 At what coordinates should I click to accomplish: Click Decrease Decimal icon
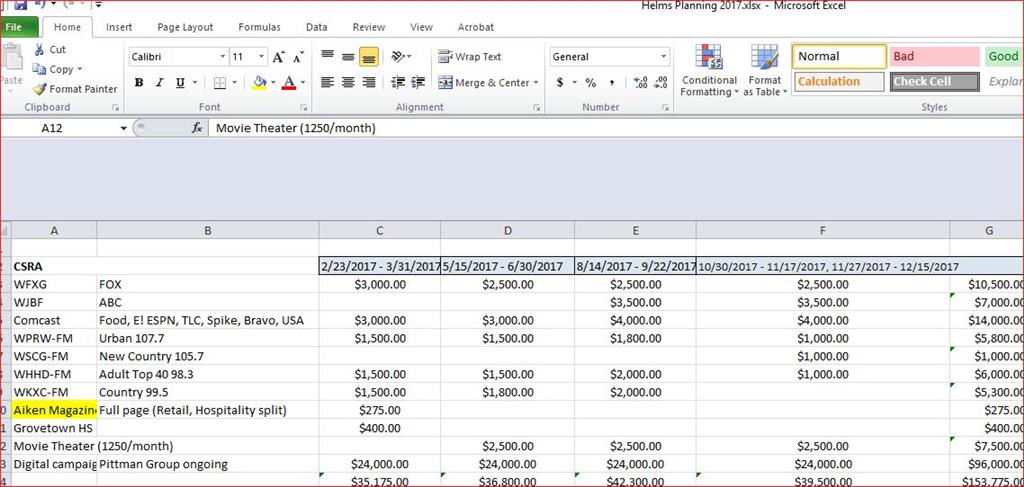coord(662,82)
